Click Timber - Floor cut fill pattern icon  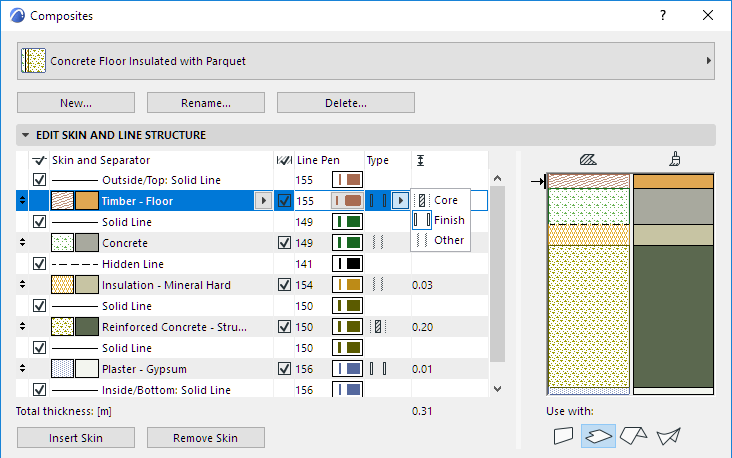pyautogui.click(x=62, y=201)
